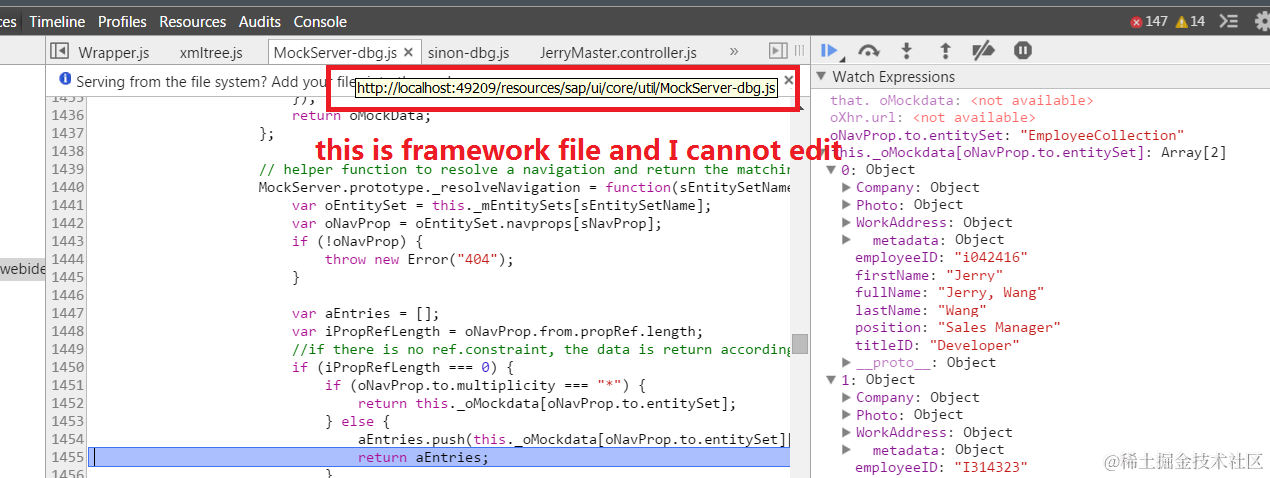Step over next function call

pyautogui.click(x=869, y=51)
